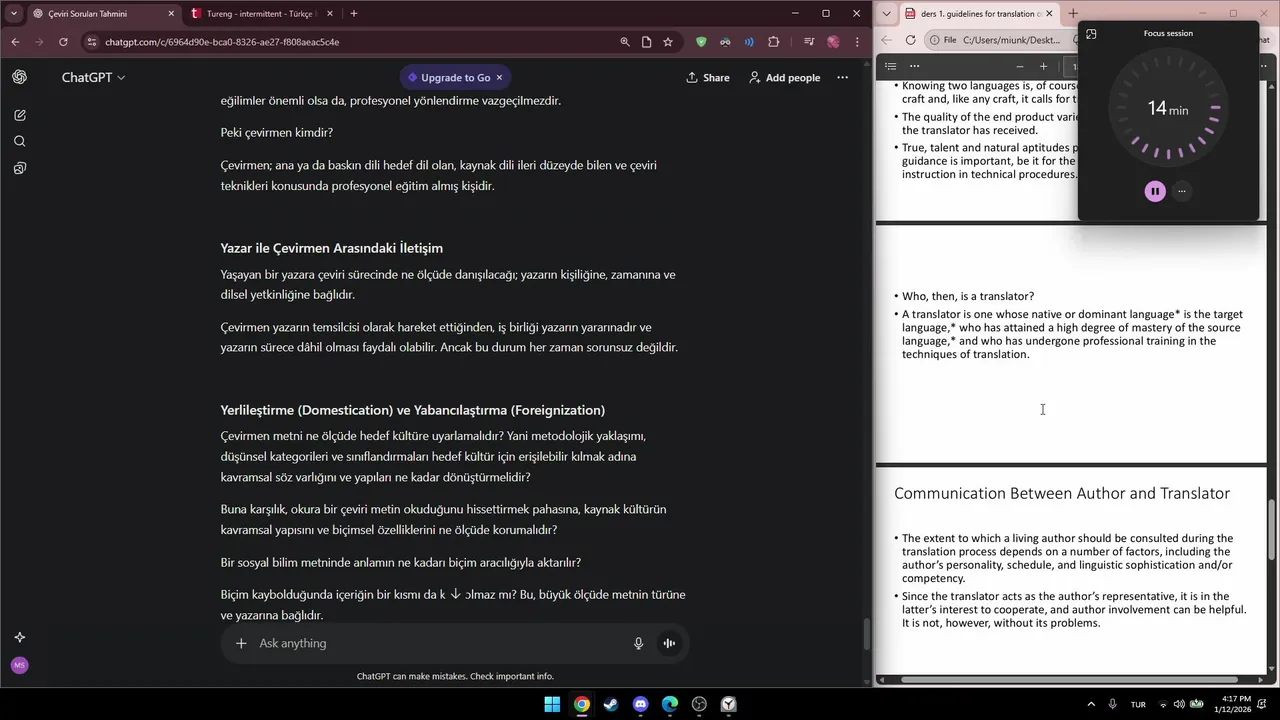The height and width of the screenshot is (720, 1280).
Task: Click the page icon in Chrome address bar
Action: (646, 42)
